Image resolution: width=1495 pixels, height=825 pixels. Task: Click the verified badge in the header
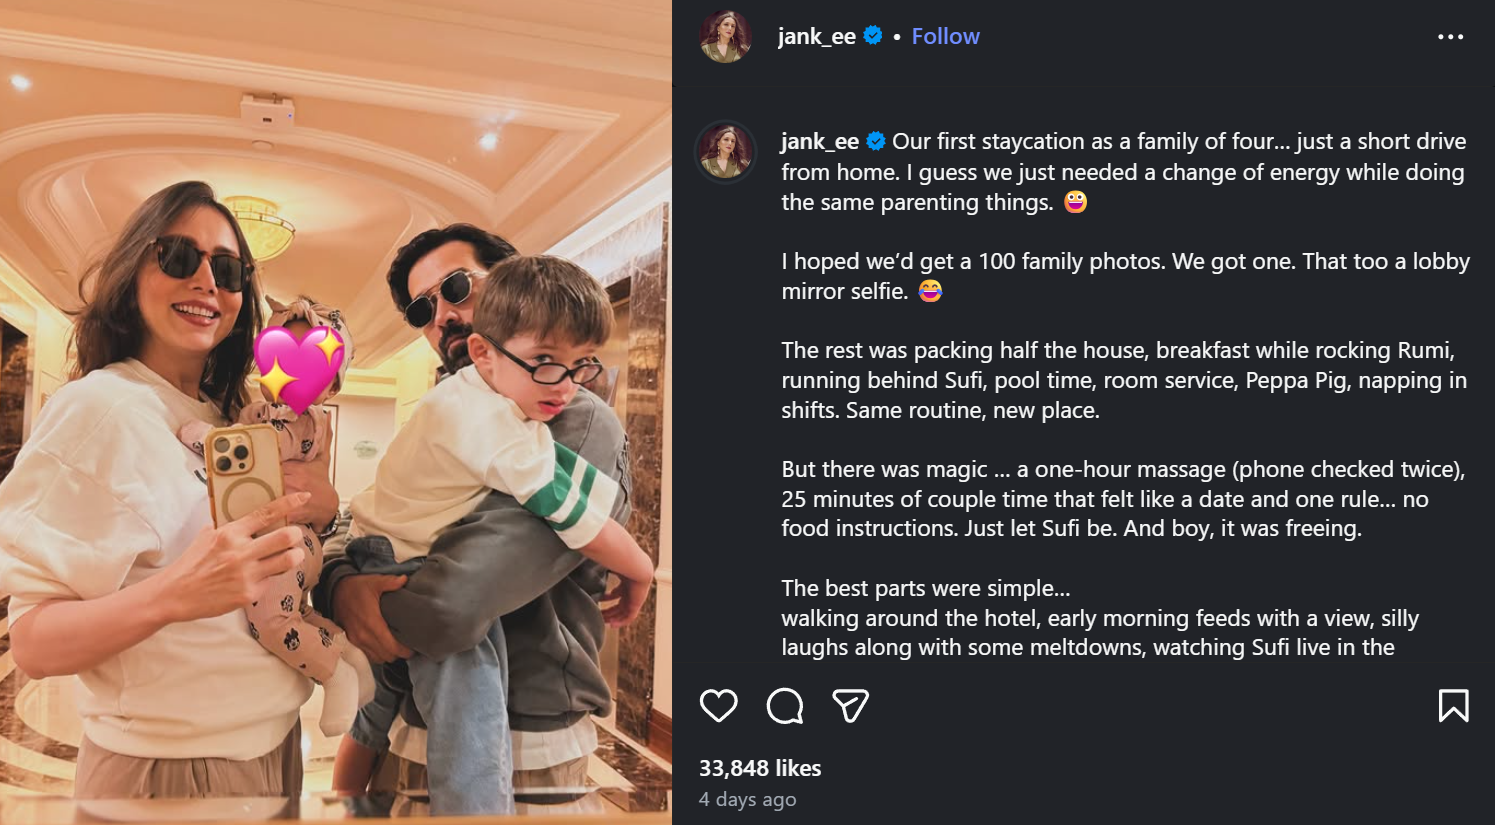point(873,36)
